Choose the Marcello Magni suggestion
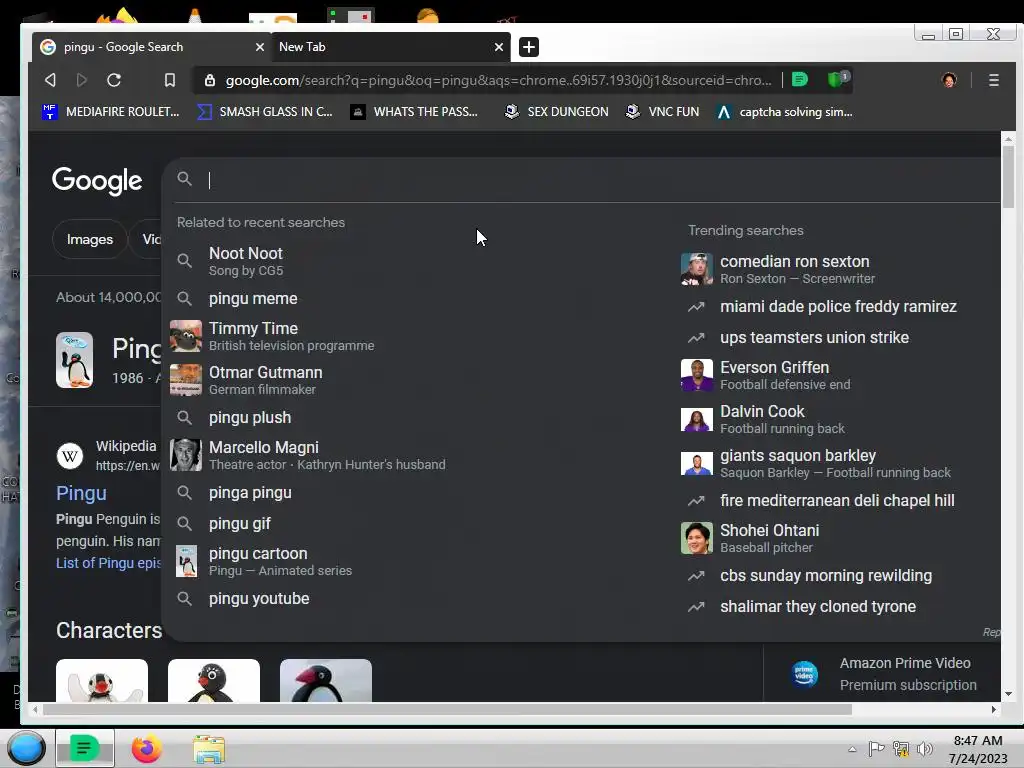The width and height of the screenshot is (1024, 768). 418,455
